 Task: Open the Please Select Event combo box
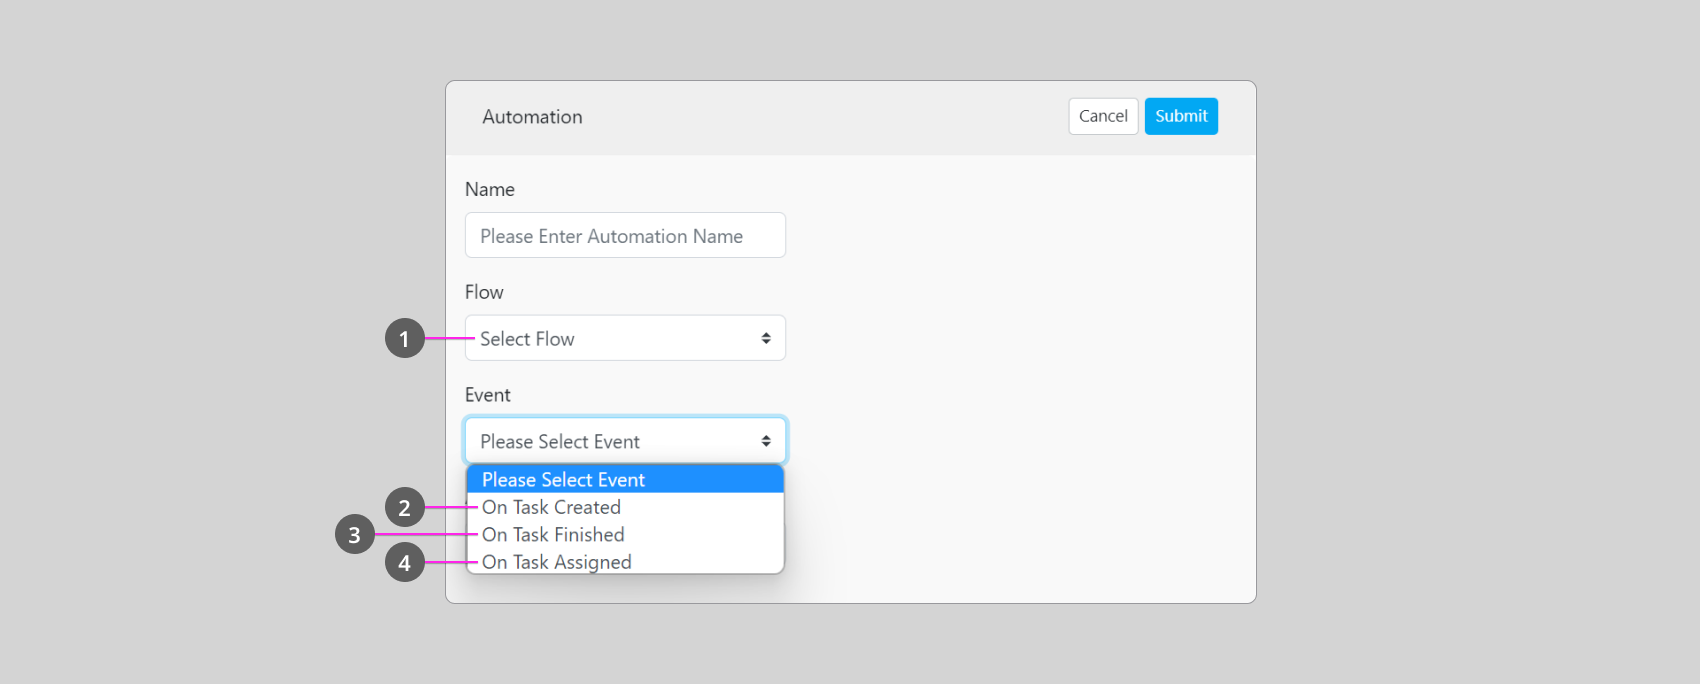pyautogui.click(x=625, y=441)
